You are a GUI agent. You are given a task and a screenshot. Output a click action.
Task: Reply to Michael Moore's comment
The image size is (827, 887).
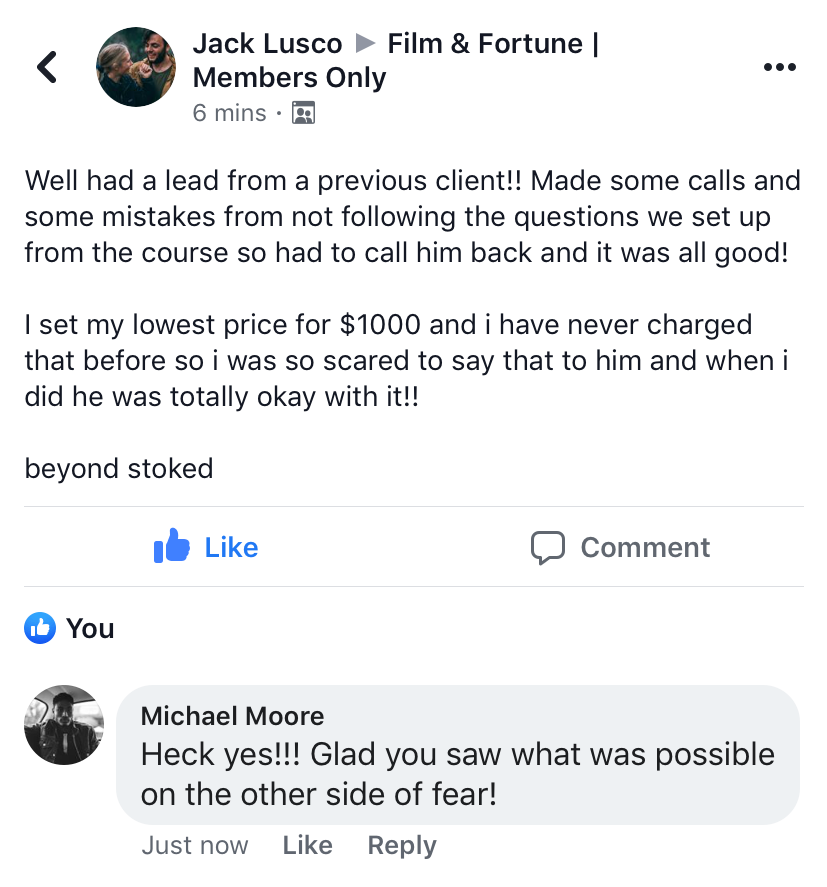pos(402,846)
